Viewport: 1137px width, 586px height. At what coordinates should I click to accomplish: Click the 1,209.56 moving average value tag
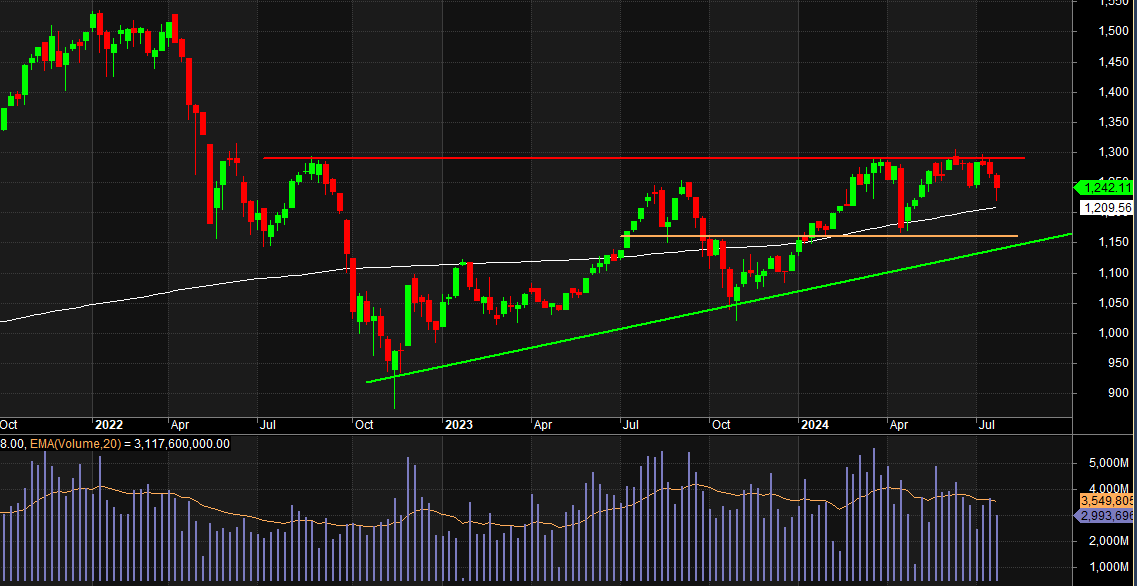click(x=1107, y=208)
